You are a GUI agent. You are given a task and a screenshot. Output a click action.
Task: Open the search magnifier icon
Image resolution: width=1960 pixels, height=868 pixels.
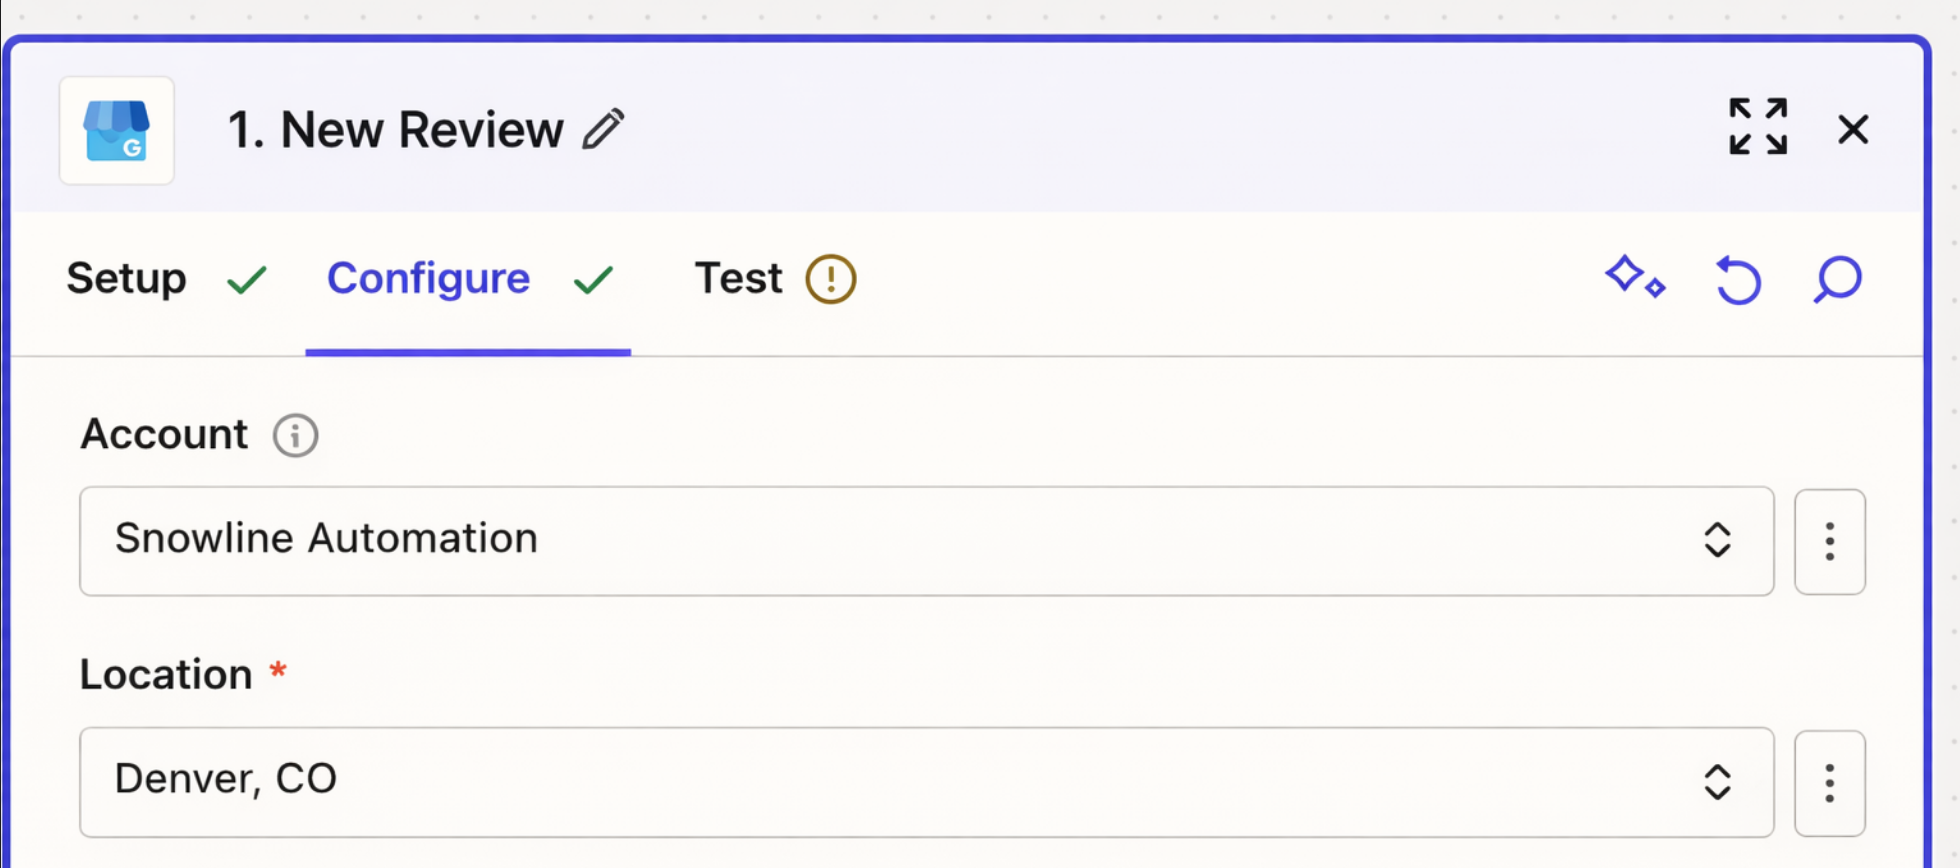click(1837, 280)
